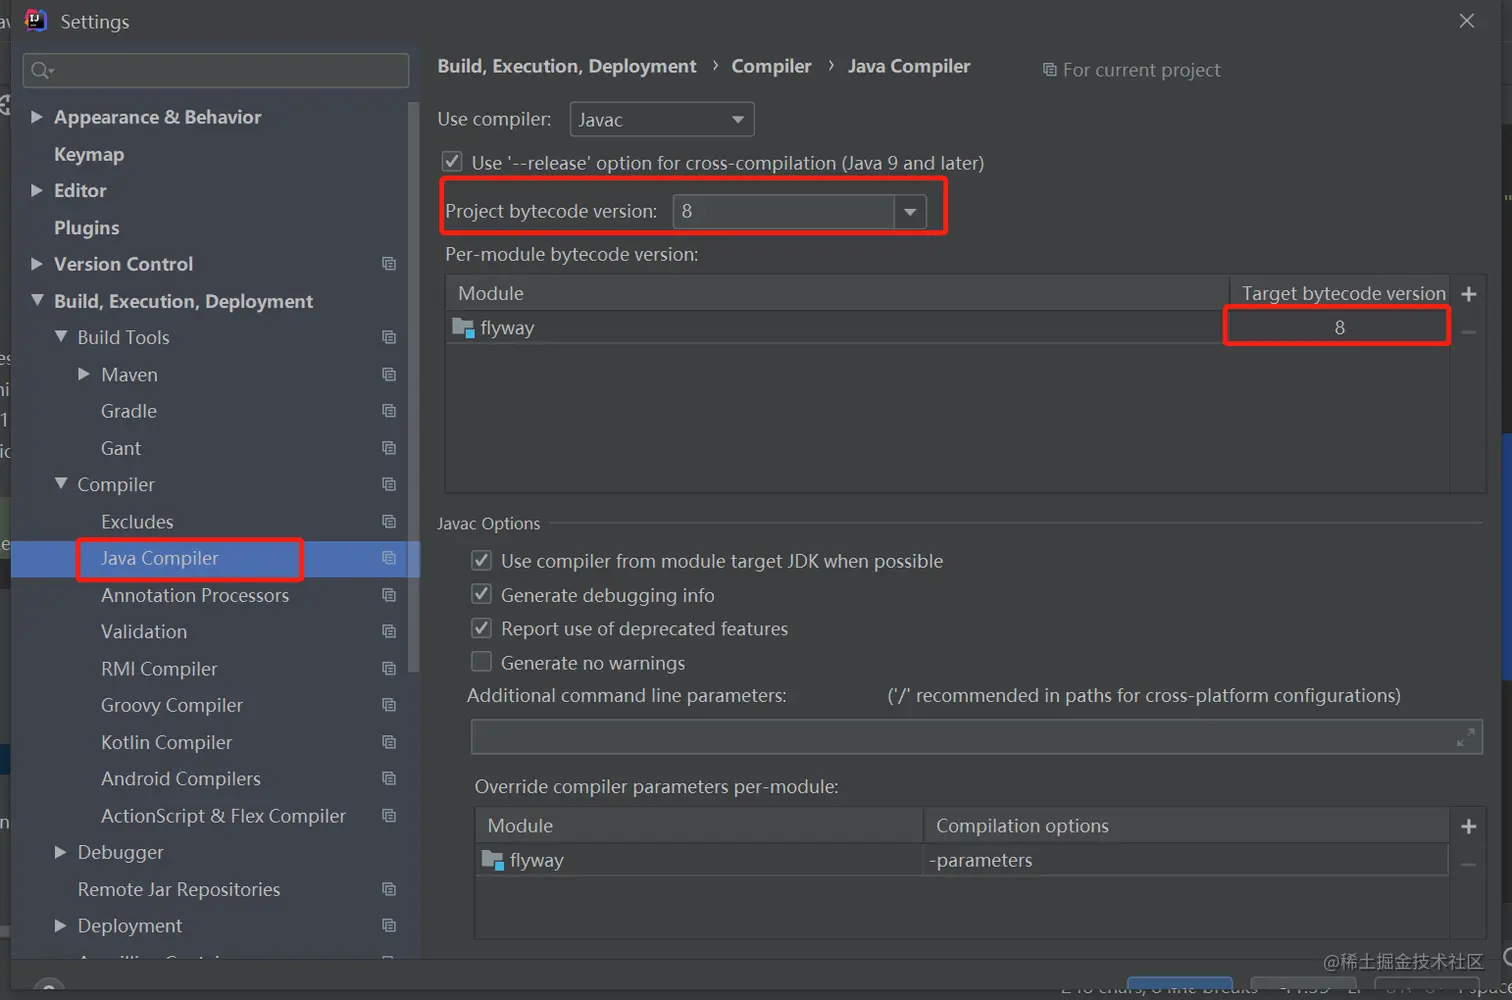The height and width of the screenshot is (1000, 1512).
Task: Select Remote Jar Repositories in settings tree
Action: coord(179,889)
